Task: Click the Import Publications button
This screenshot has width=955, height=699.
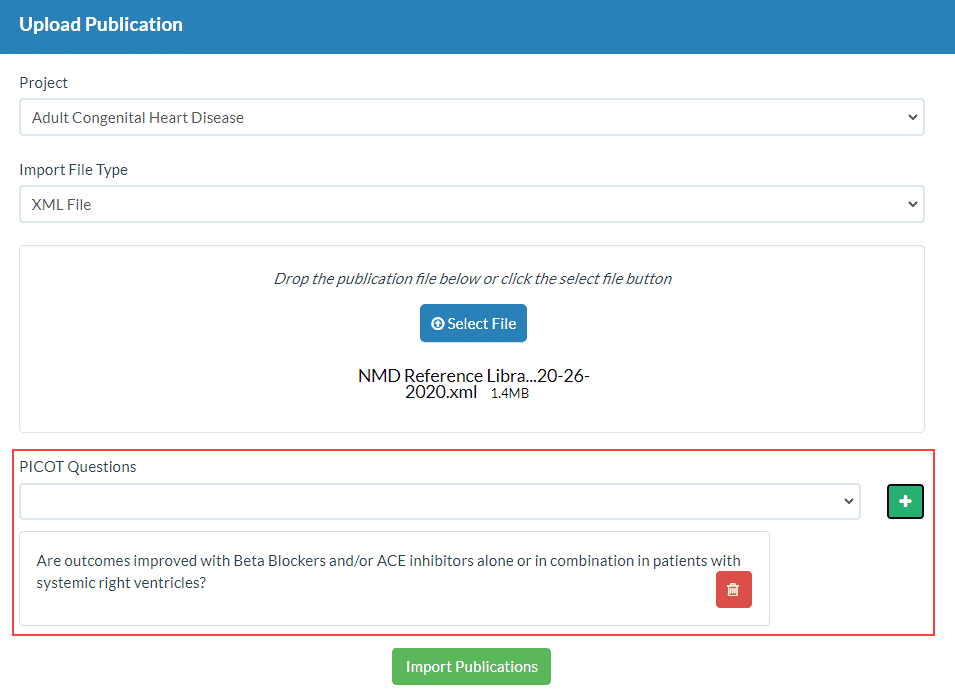Action: click(471, 667)
